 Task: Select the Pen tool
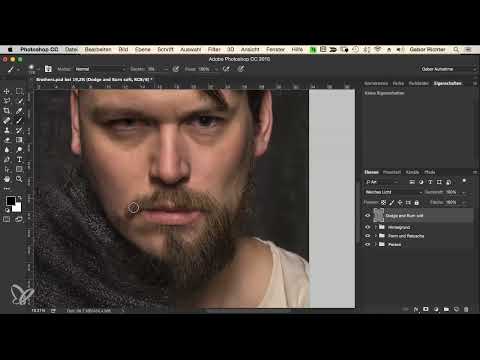pos(7,159)
